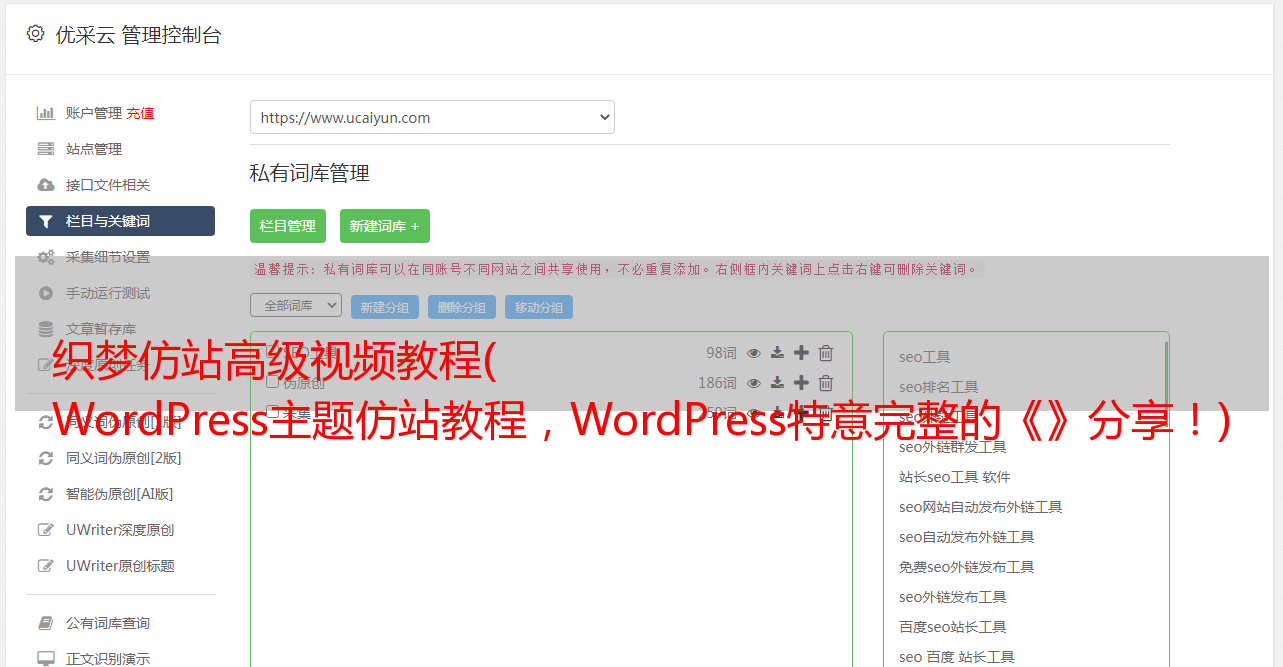Click the 删除分组 button
1283x667 pixels.
462,307
